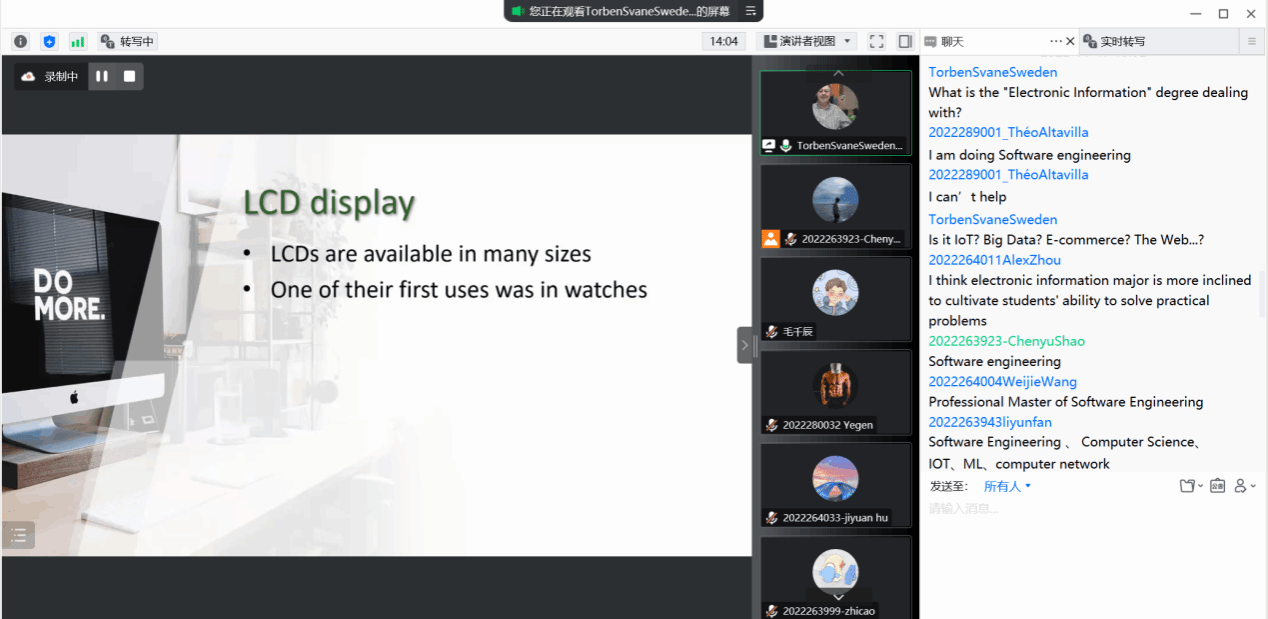
Task: Switch to the 实时转写 tab
Action: [x=1122, y=42]
